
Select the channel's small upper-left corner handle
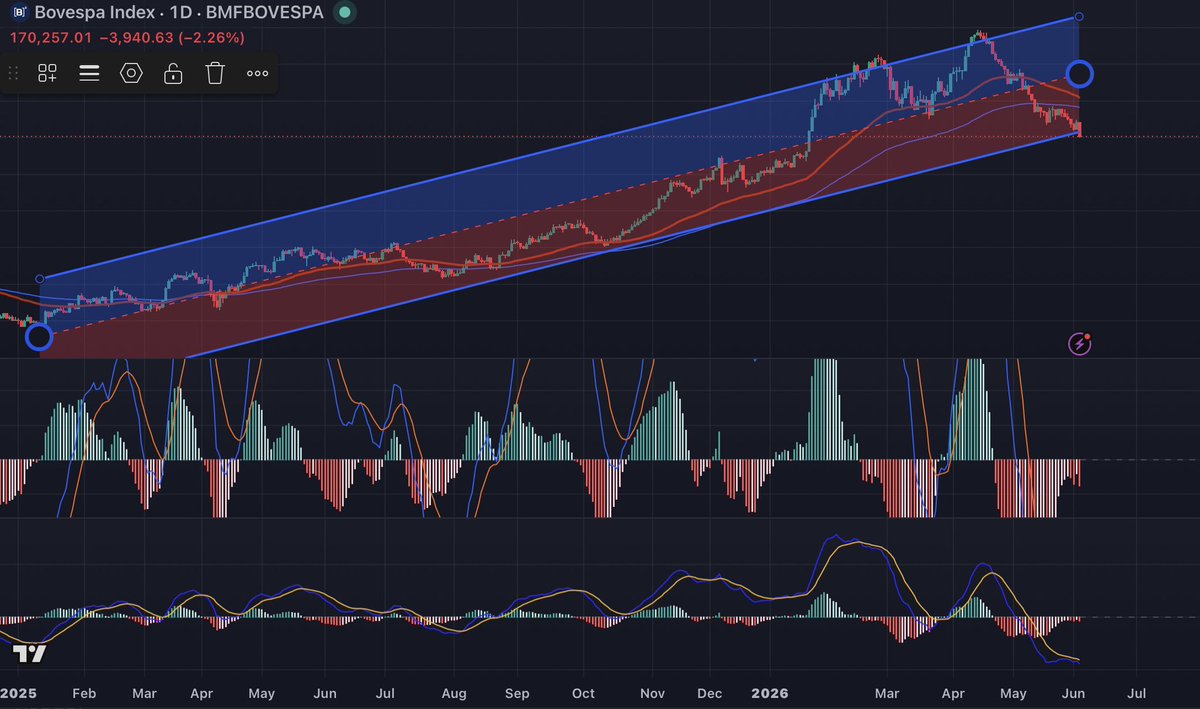coord(39,279)
